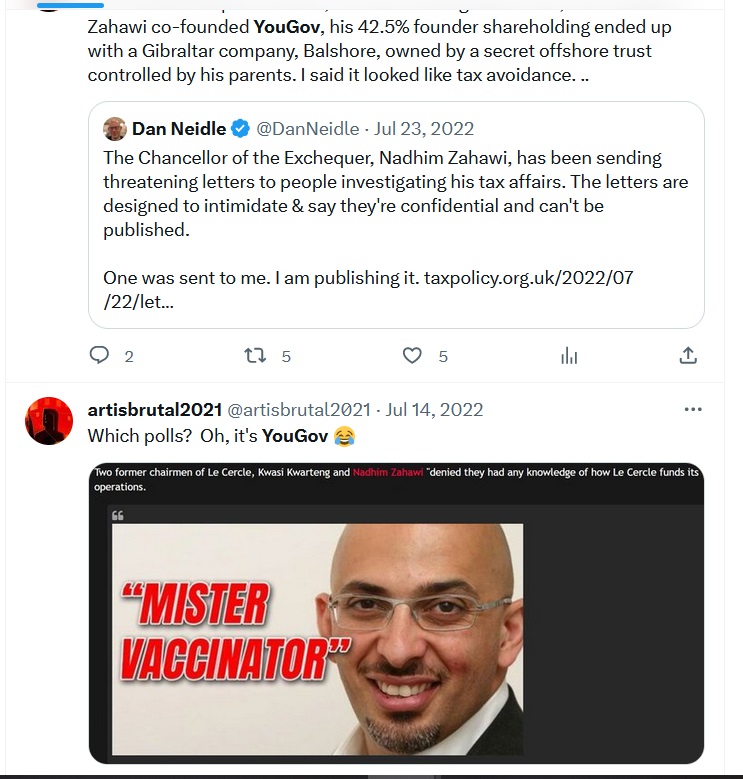Screen dimensions: 743x779
Task: Visit the @artisbrutal2021 handle
Action: (x=299, y=410)
